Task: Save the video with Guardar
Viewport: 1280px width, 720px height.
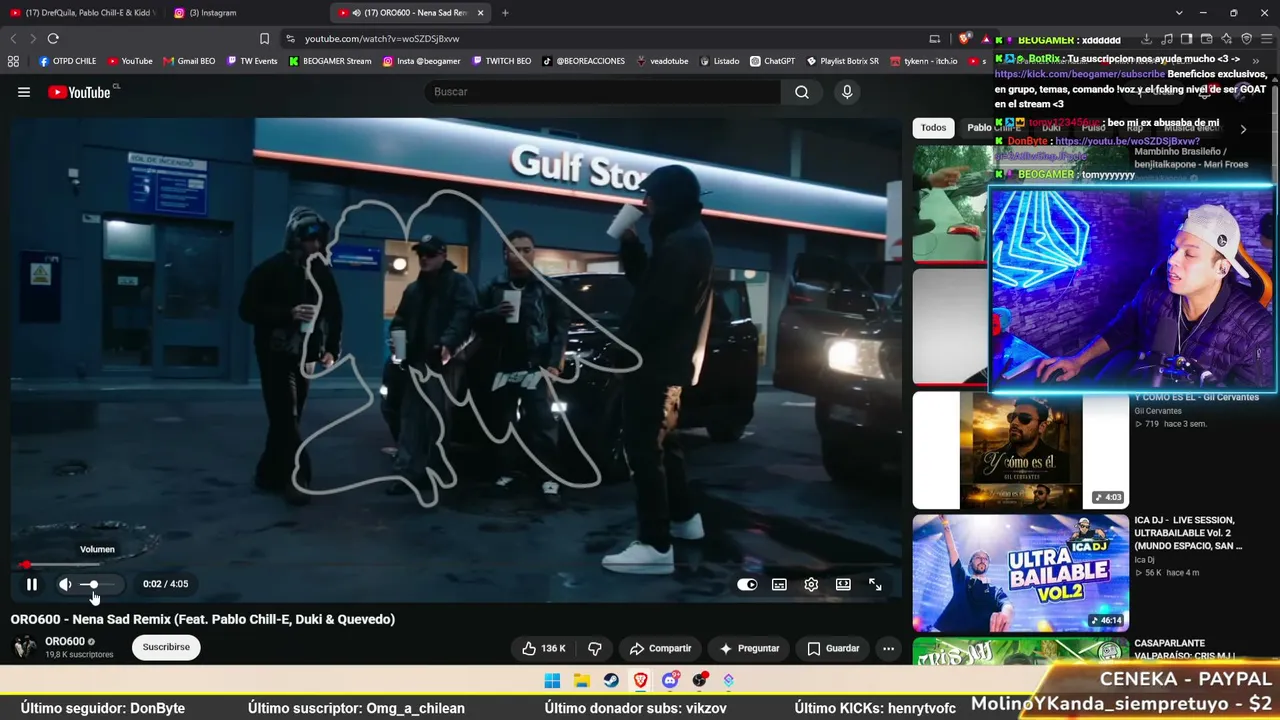Action: click(x=833, y=648)
